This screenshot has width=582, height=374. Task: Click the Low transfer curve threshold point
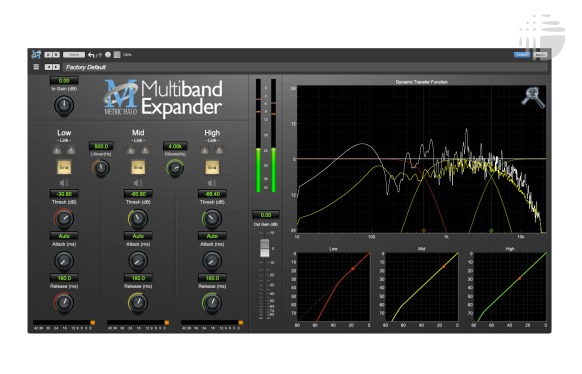(353, 269)
